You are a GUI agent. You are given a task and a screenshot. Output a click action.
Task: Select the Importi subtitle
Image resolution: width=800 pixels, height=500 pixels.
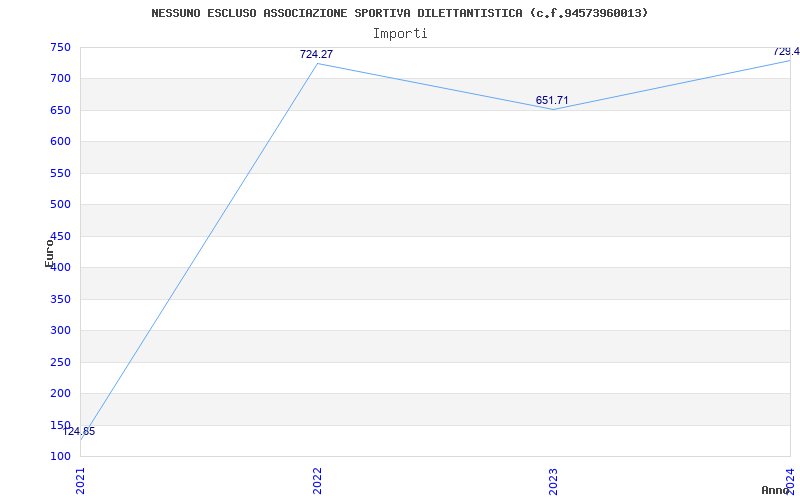(400, 34)
